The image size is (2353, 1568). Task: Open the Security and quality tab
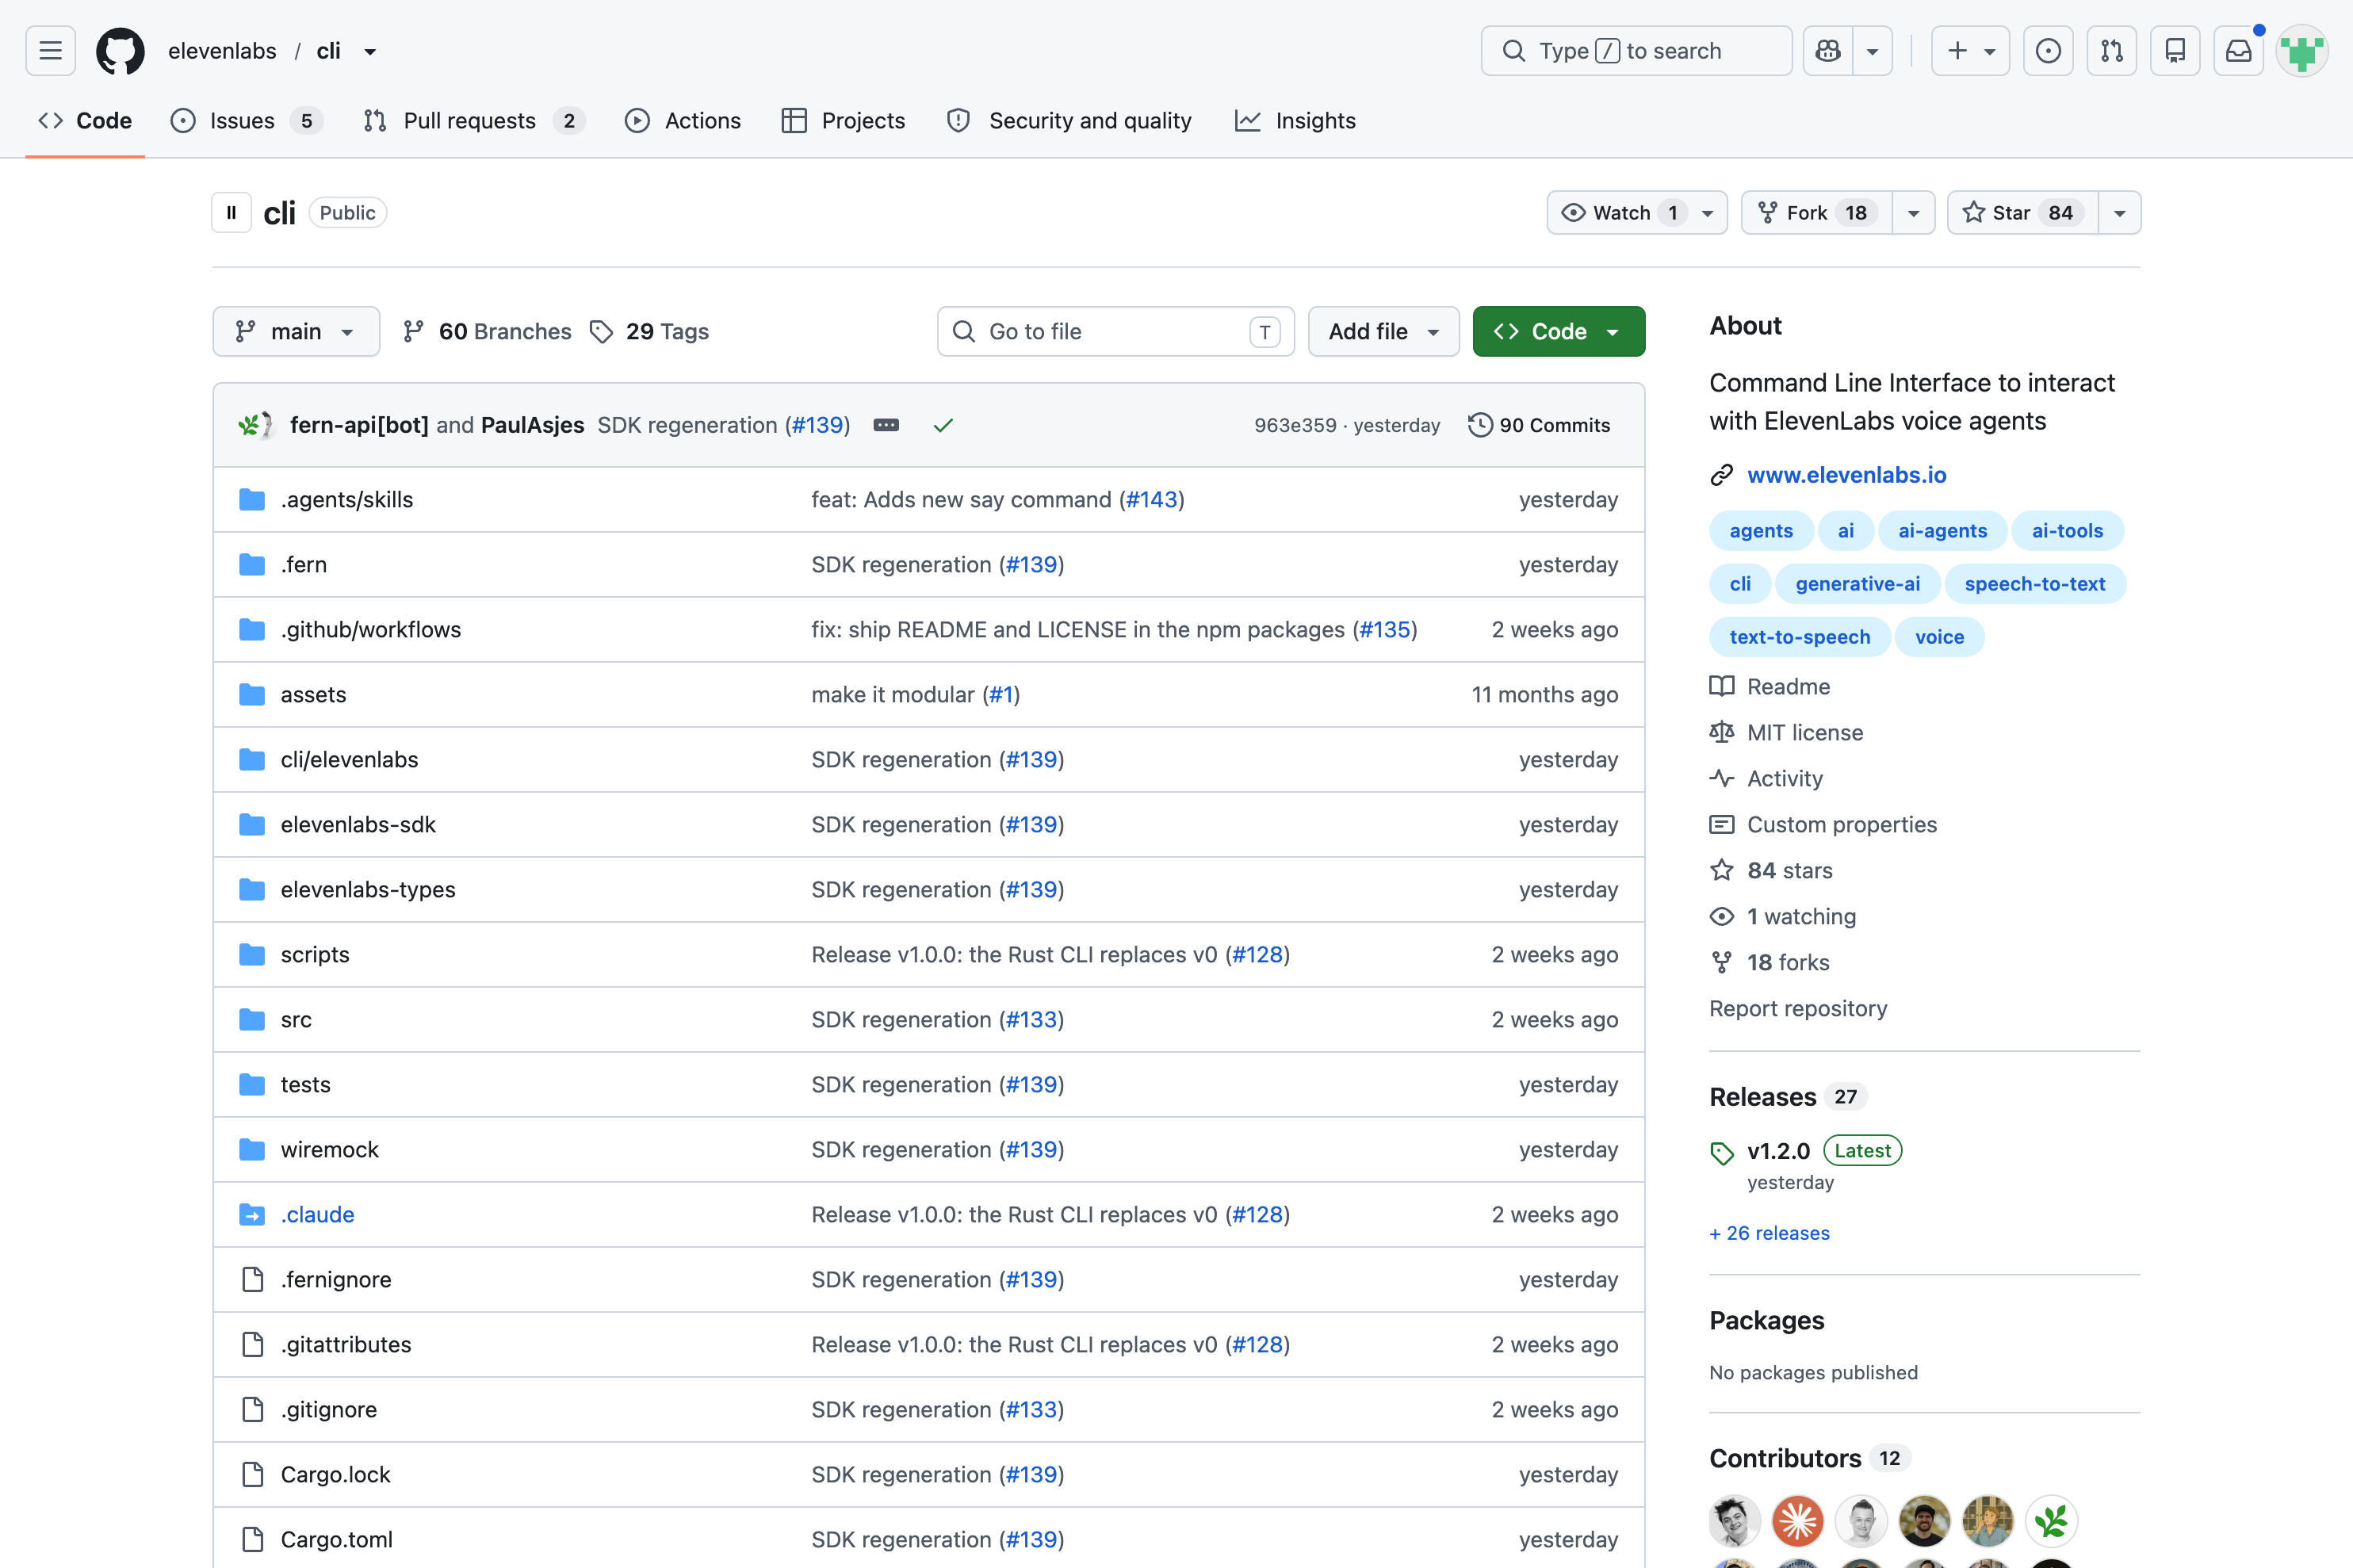(x=1069, y=121)
